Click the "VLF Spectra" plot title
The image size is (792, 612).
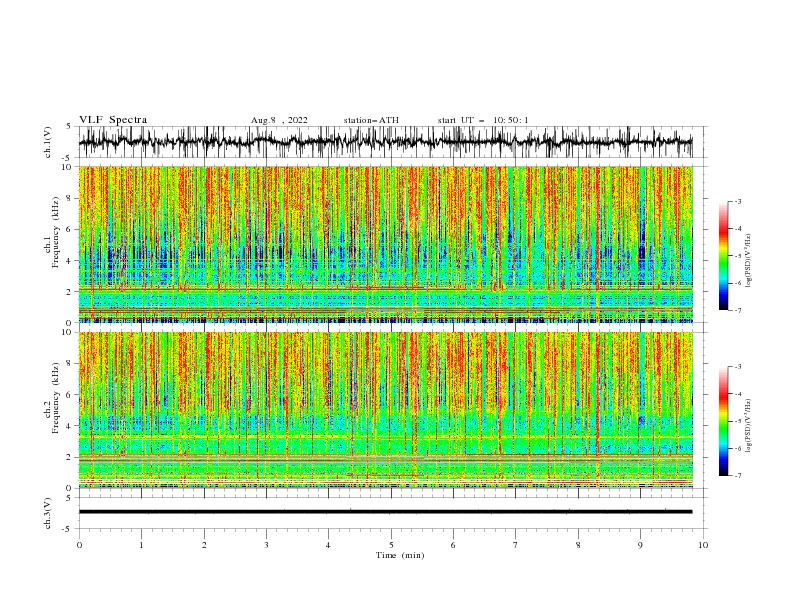pos(113,120)
